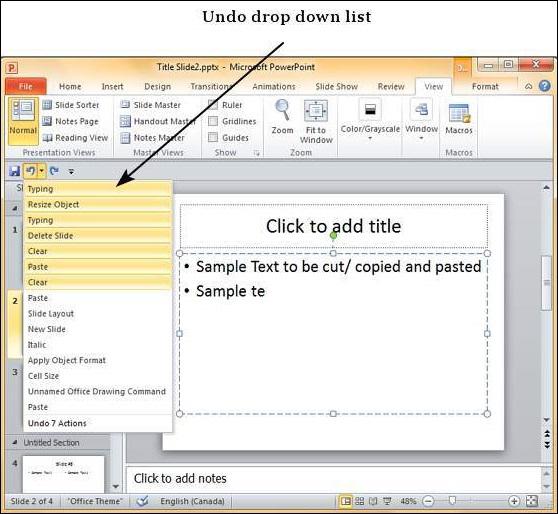Select Unnamed Office Drawing Command entry
Viewport: 558px width, 514px height.
[x=98, y=392]
